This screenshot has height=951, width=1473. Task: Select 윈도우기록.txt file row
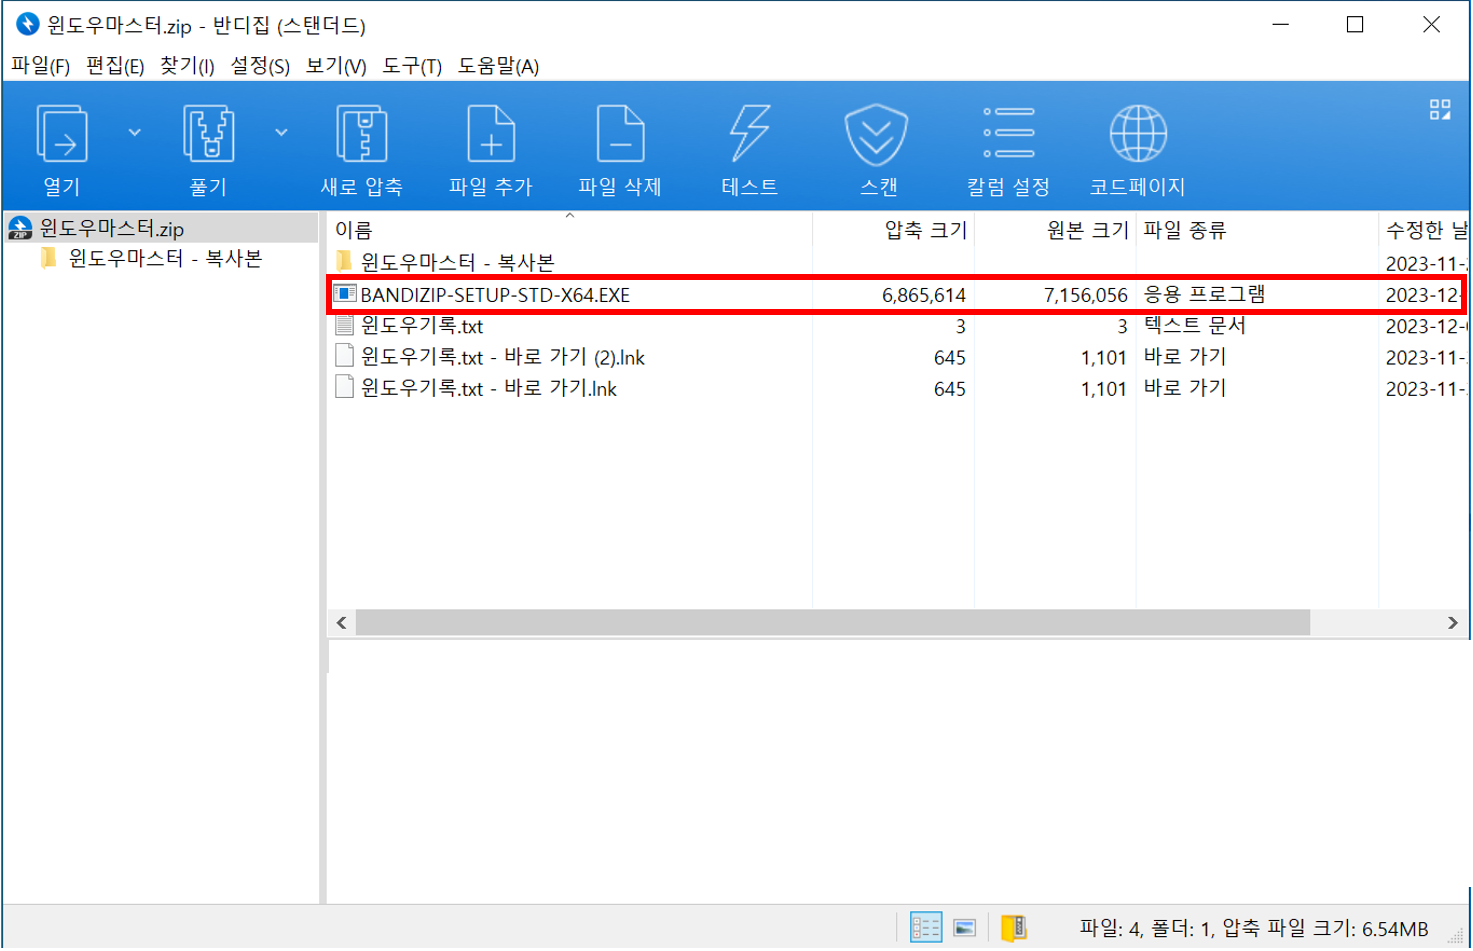[x=897, y=326]
